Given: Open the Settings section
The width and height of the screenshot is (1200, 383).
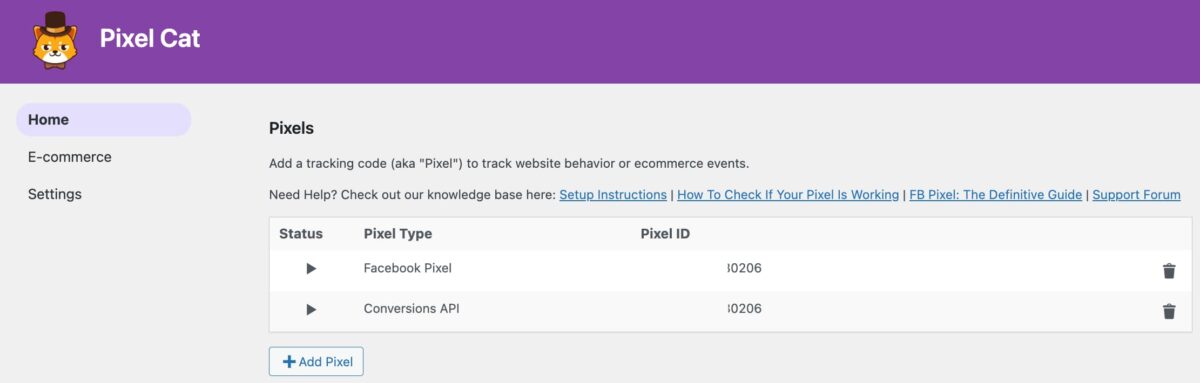Looking at the screenshot, I should 55,194.
